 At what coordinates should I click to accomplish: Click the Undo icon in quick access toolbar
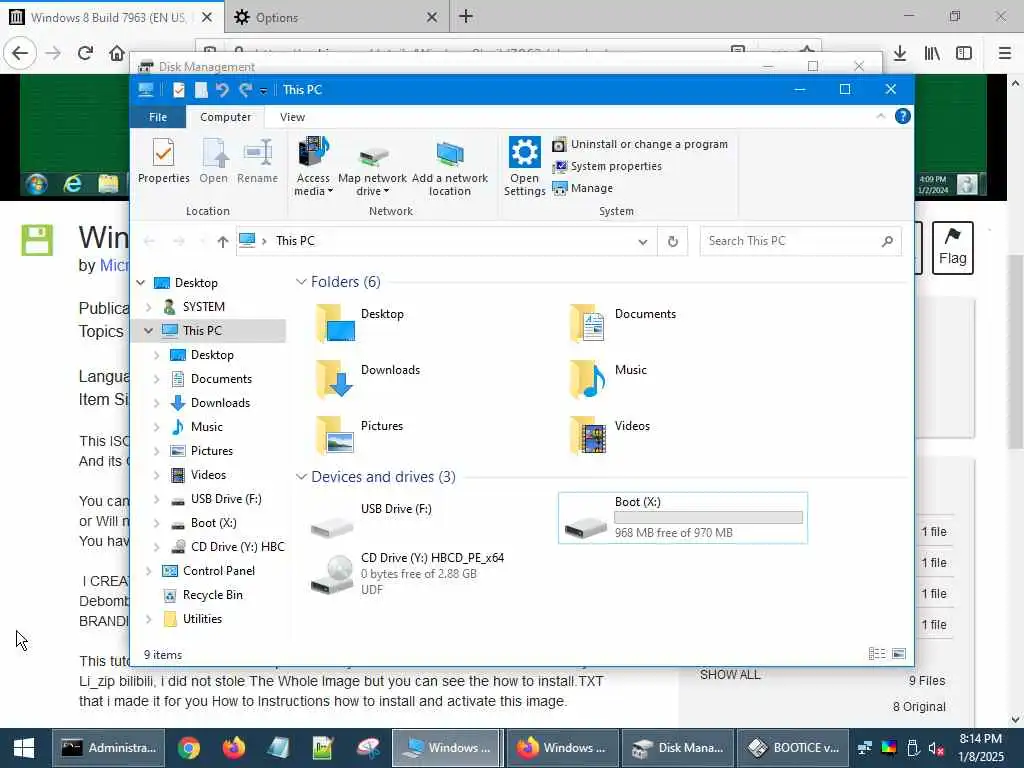tap(222, 89)
